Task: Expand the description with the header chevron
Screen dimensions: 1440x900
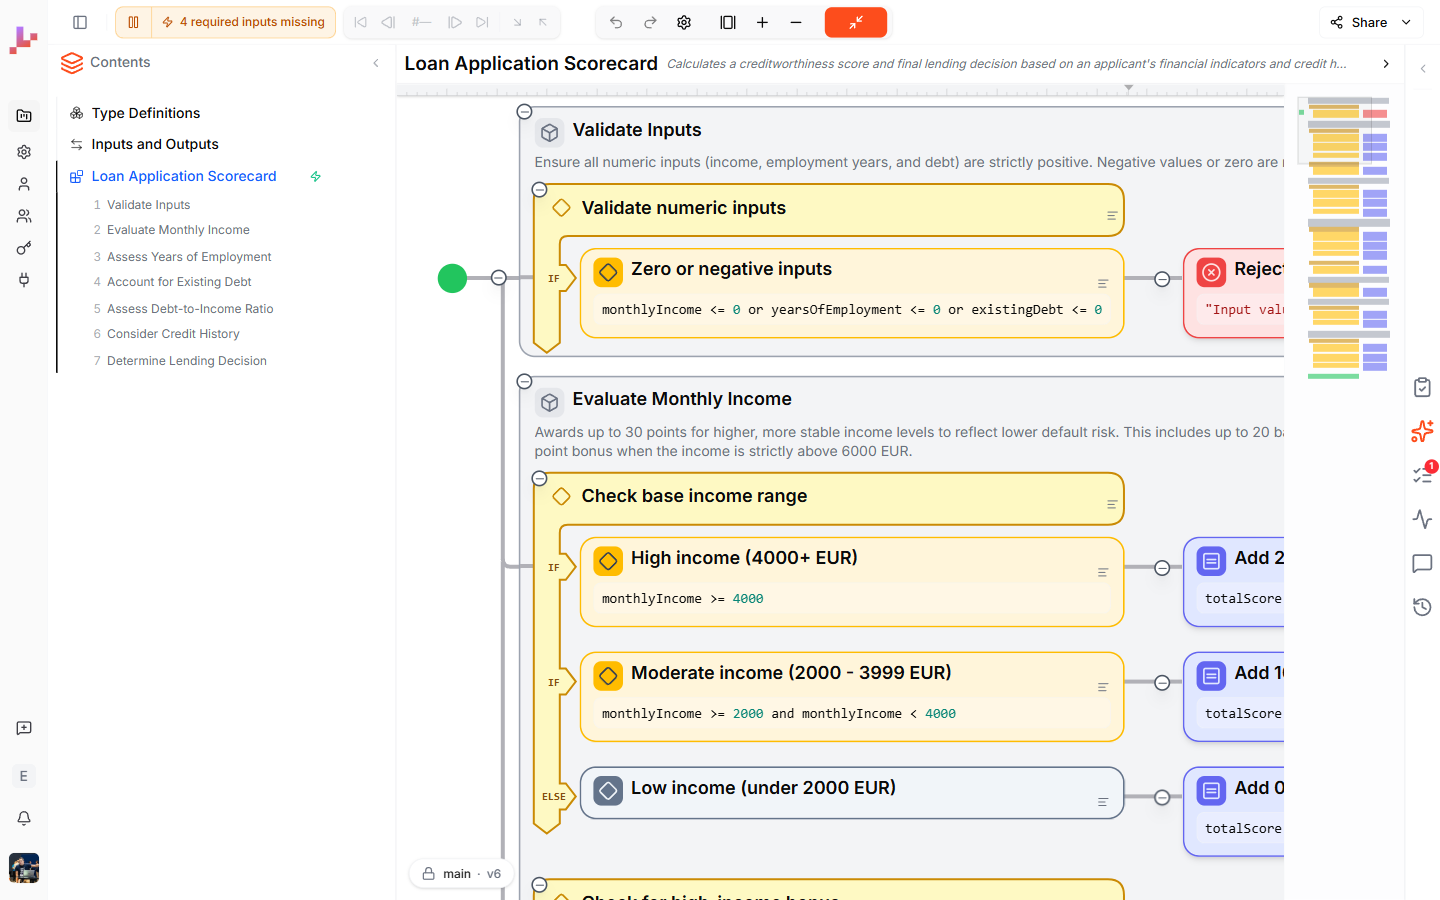Action: pos(1385,64)
